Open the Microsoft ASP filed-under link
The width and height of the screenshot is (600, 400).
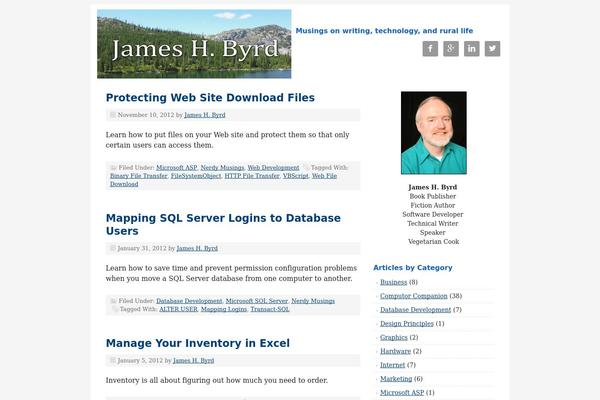[x=176, y=168]
